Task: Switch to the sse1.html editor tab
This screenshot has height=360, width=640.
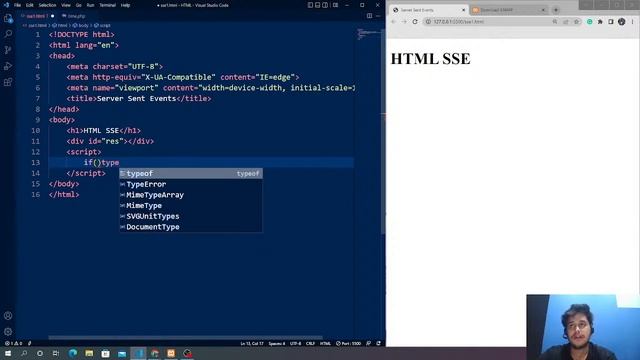Action: click(x=37, y=16)
